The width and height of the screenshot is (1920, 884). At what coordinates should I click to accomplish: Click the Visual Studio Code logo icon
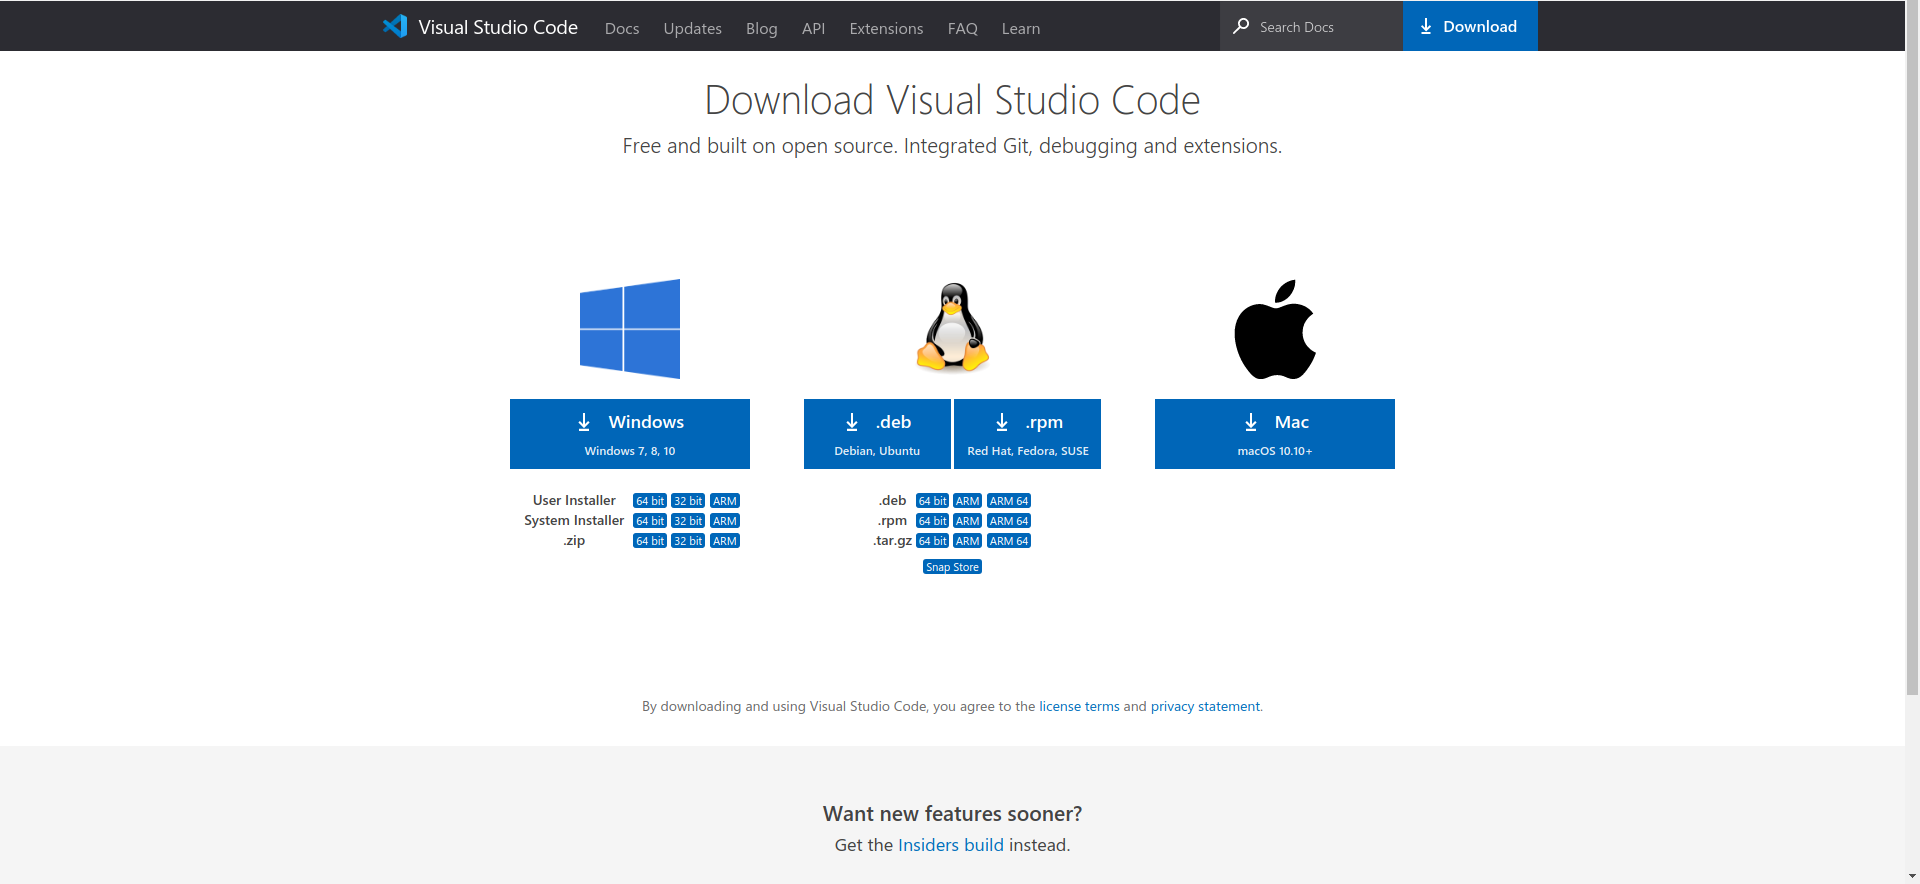(x=395, y=26)
